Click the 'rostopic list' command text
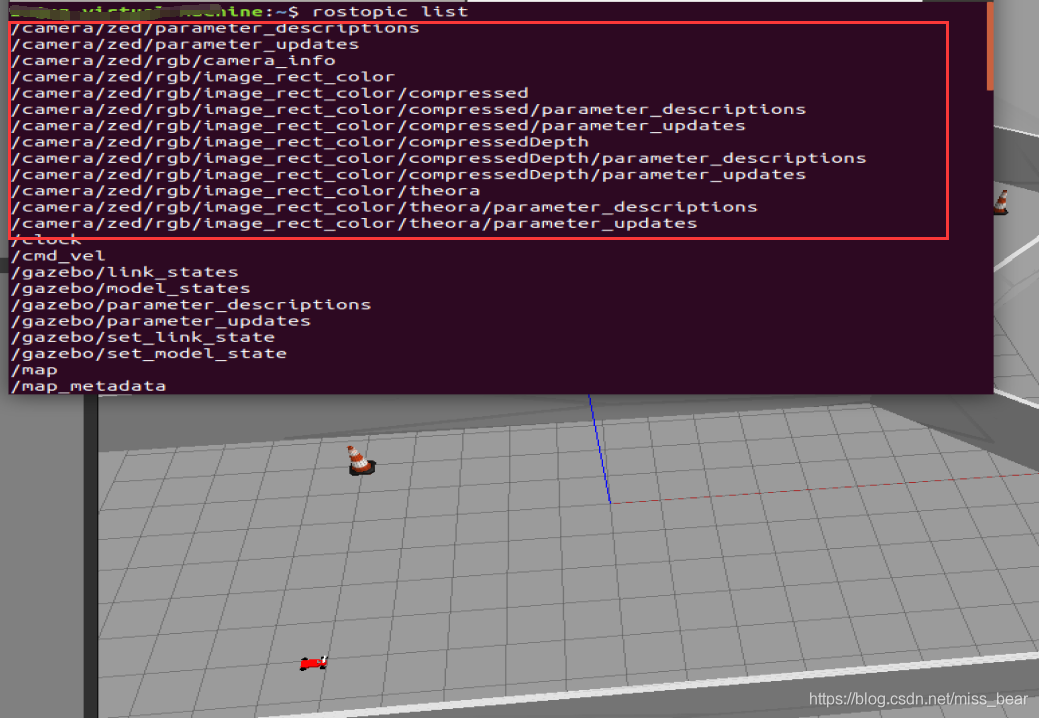 390,11
